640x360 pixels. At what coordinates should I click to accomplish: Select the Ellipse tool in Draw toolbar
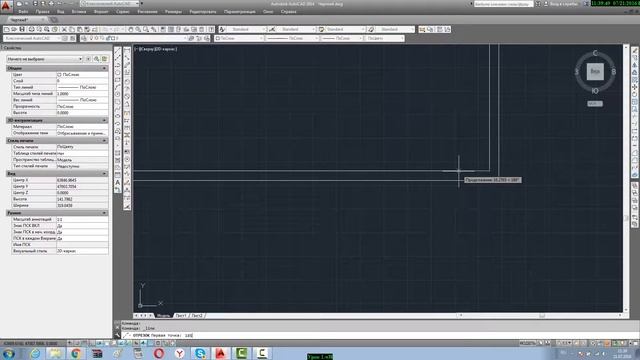[x=118, y=117]
